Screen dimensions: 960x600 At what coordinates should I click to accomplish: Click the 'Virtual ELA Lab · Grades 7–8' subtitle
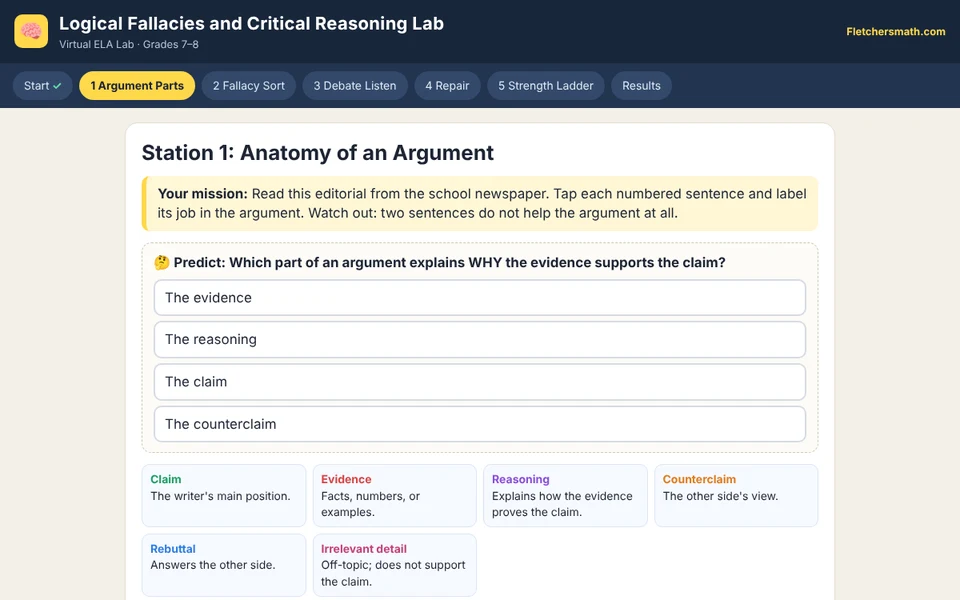[x=129, y=44]
